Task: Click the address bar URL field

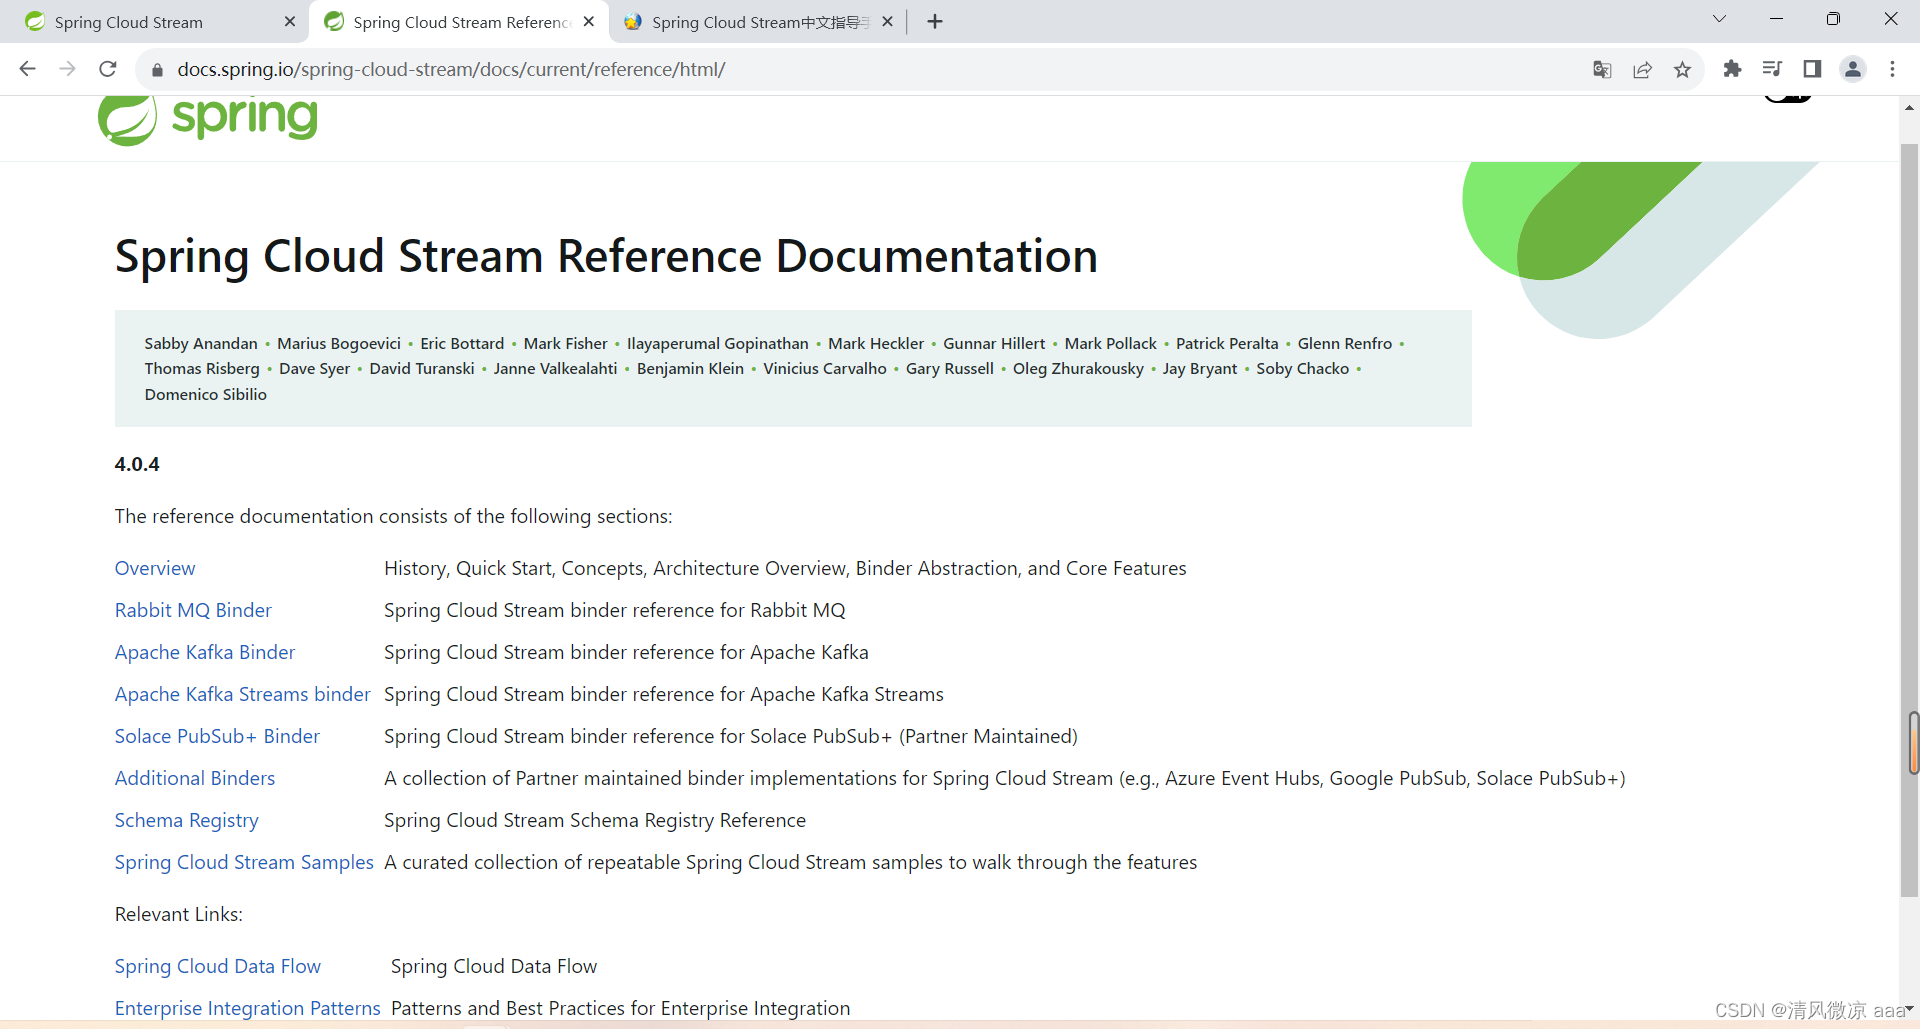Action: click(870, 69)
